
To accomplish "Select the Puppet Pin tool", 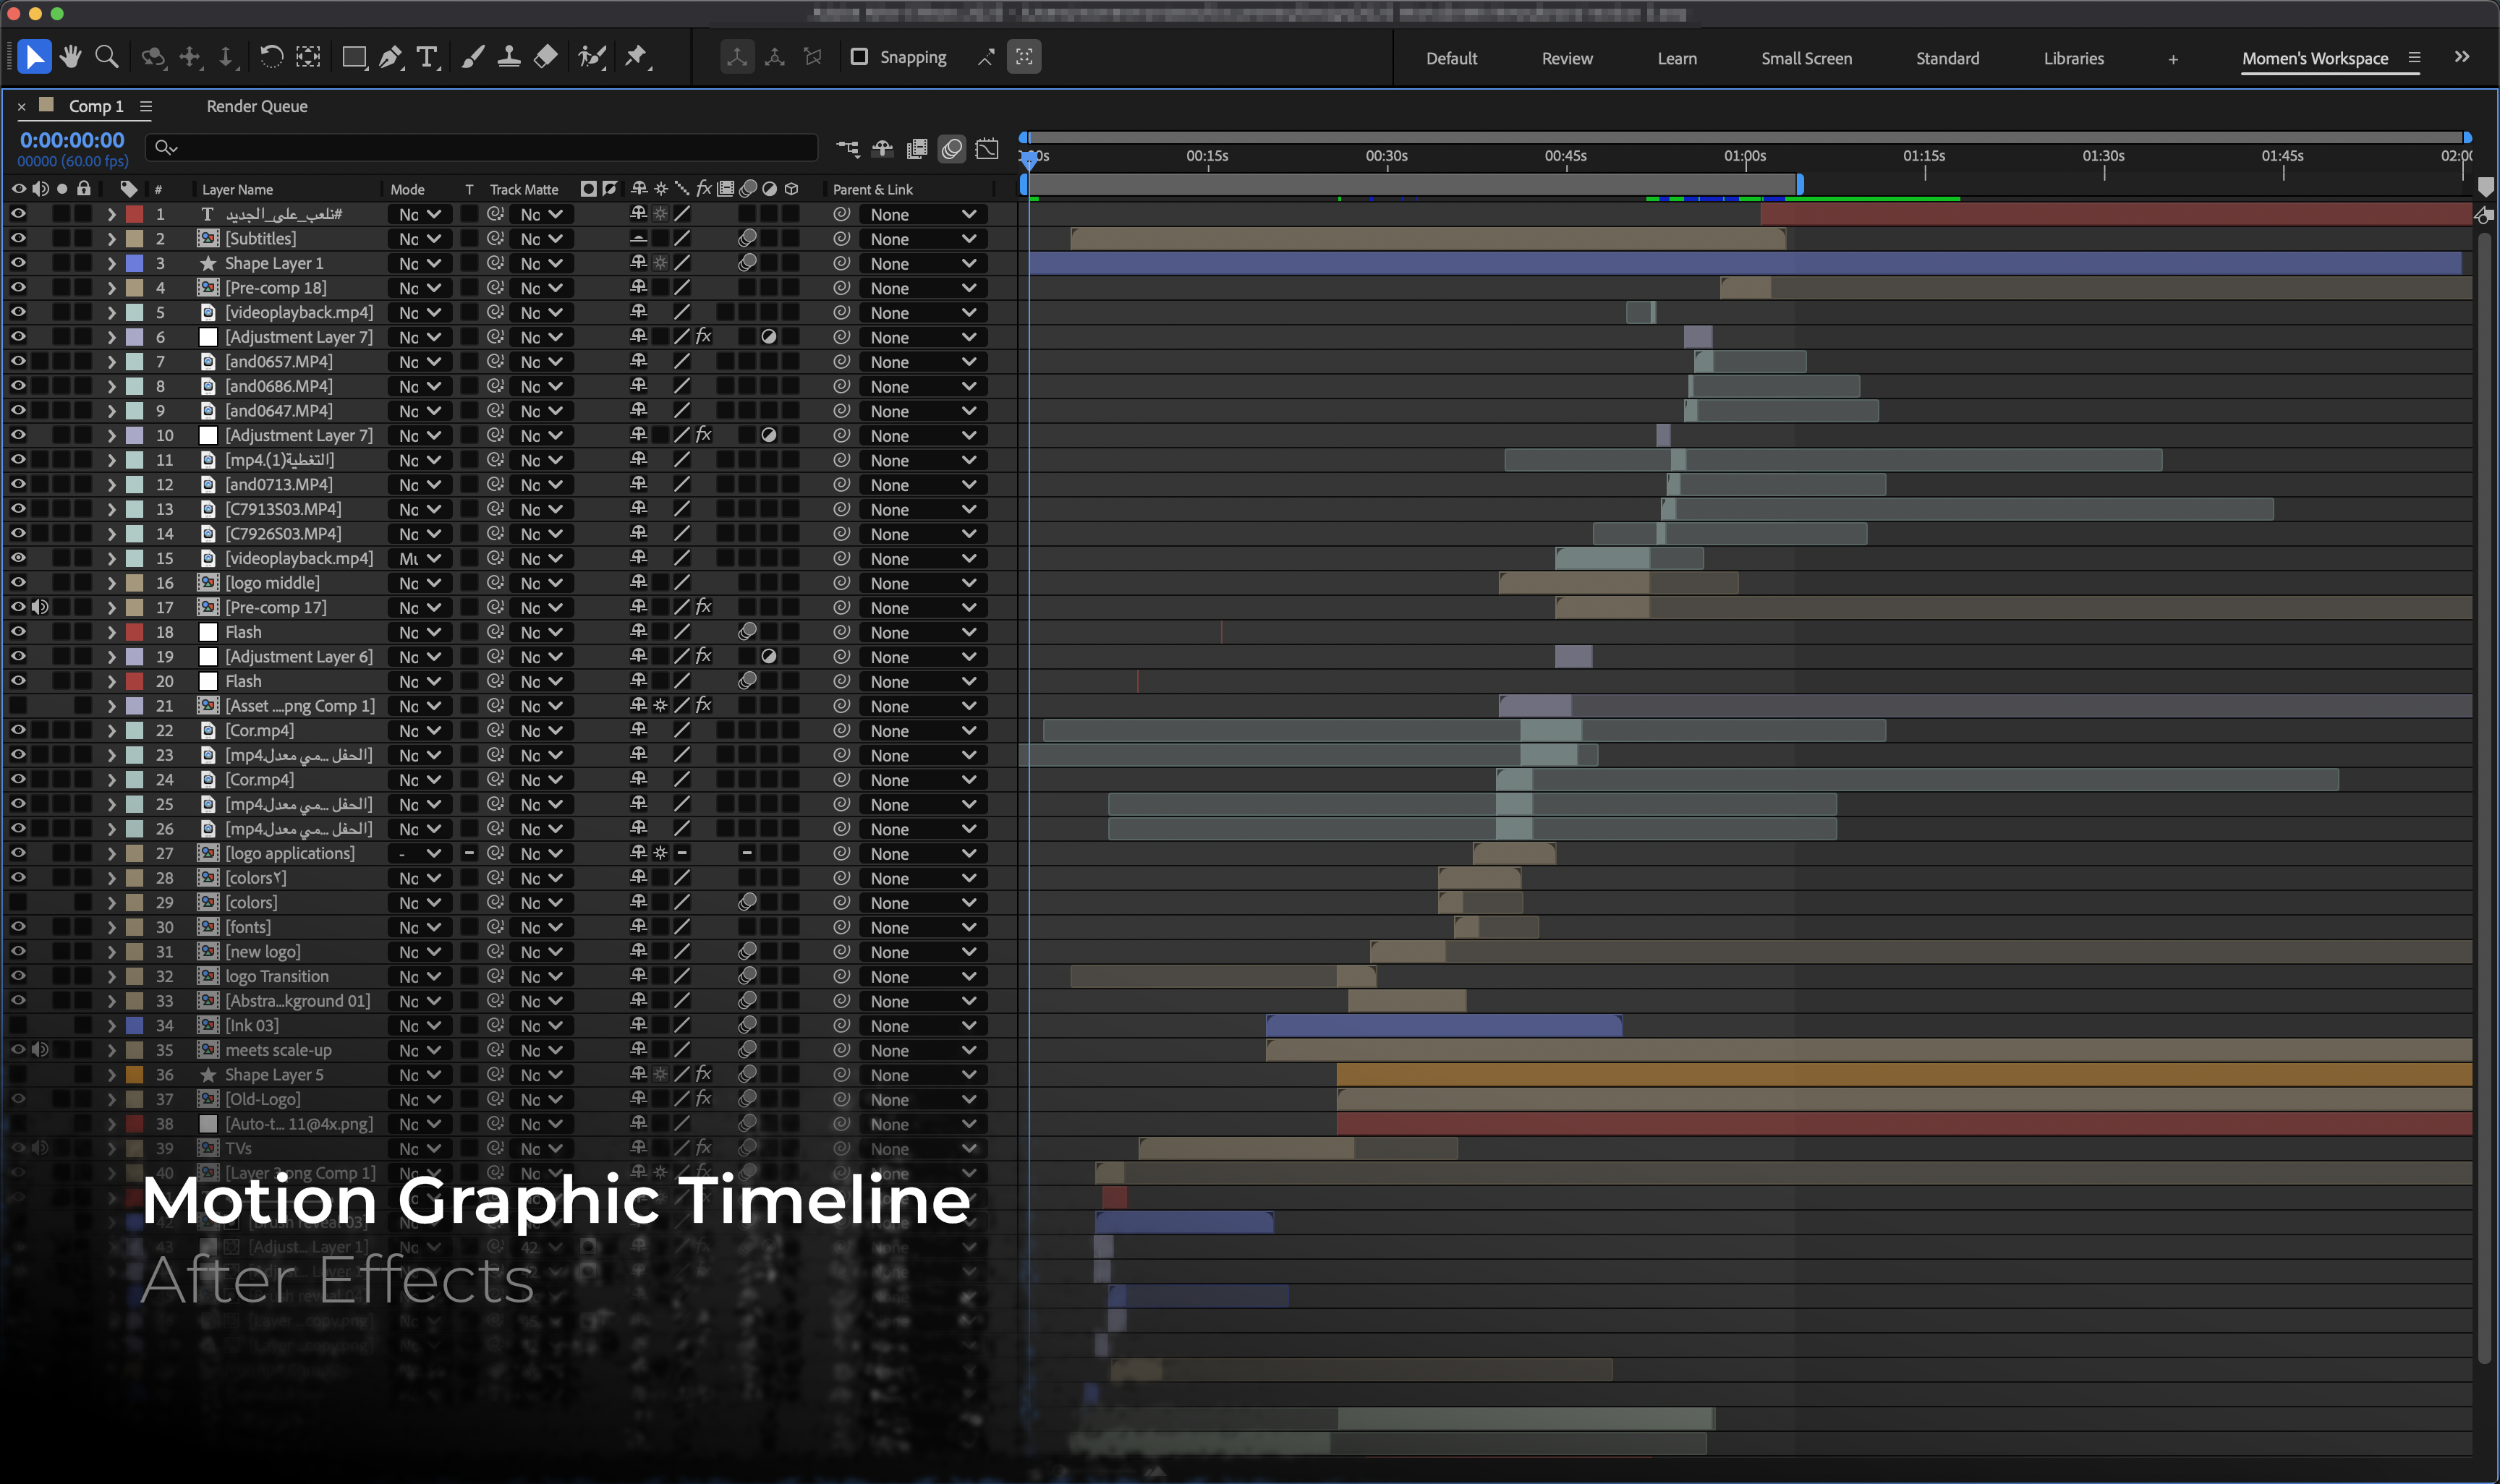I will click(636, 57).
